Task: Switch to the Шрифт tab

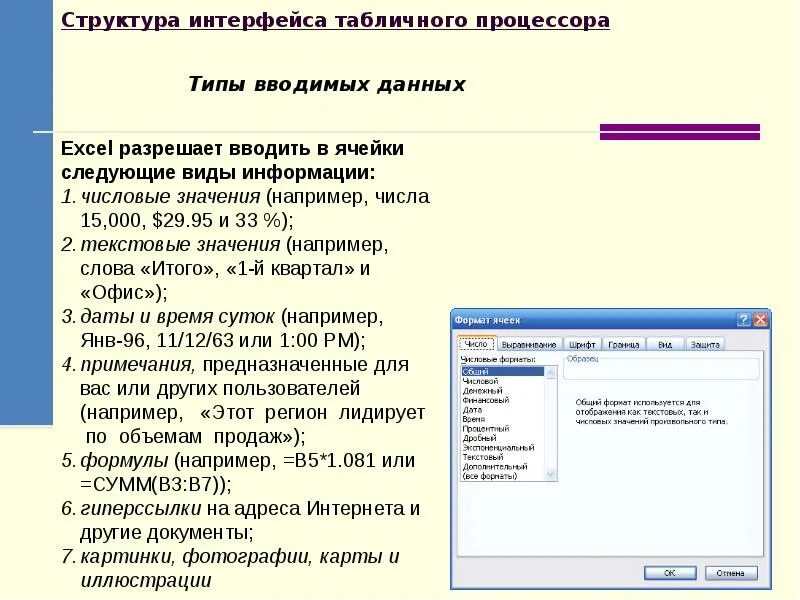Action: 582,344
